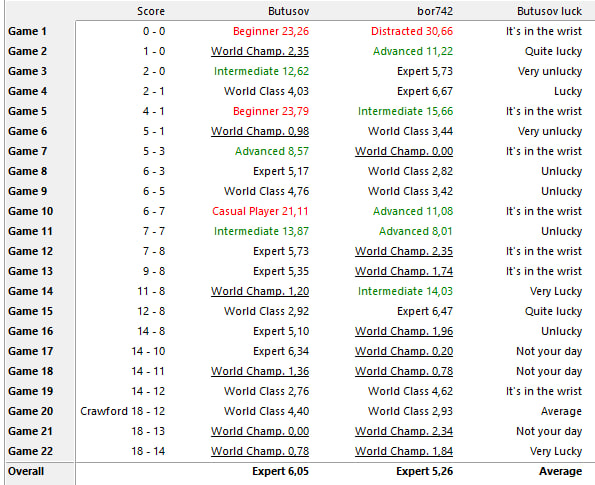Open Butusov's World Champ. 2,35 link in Game 2
595x485 pixels.
260,51
